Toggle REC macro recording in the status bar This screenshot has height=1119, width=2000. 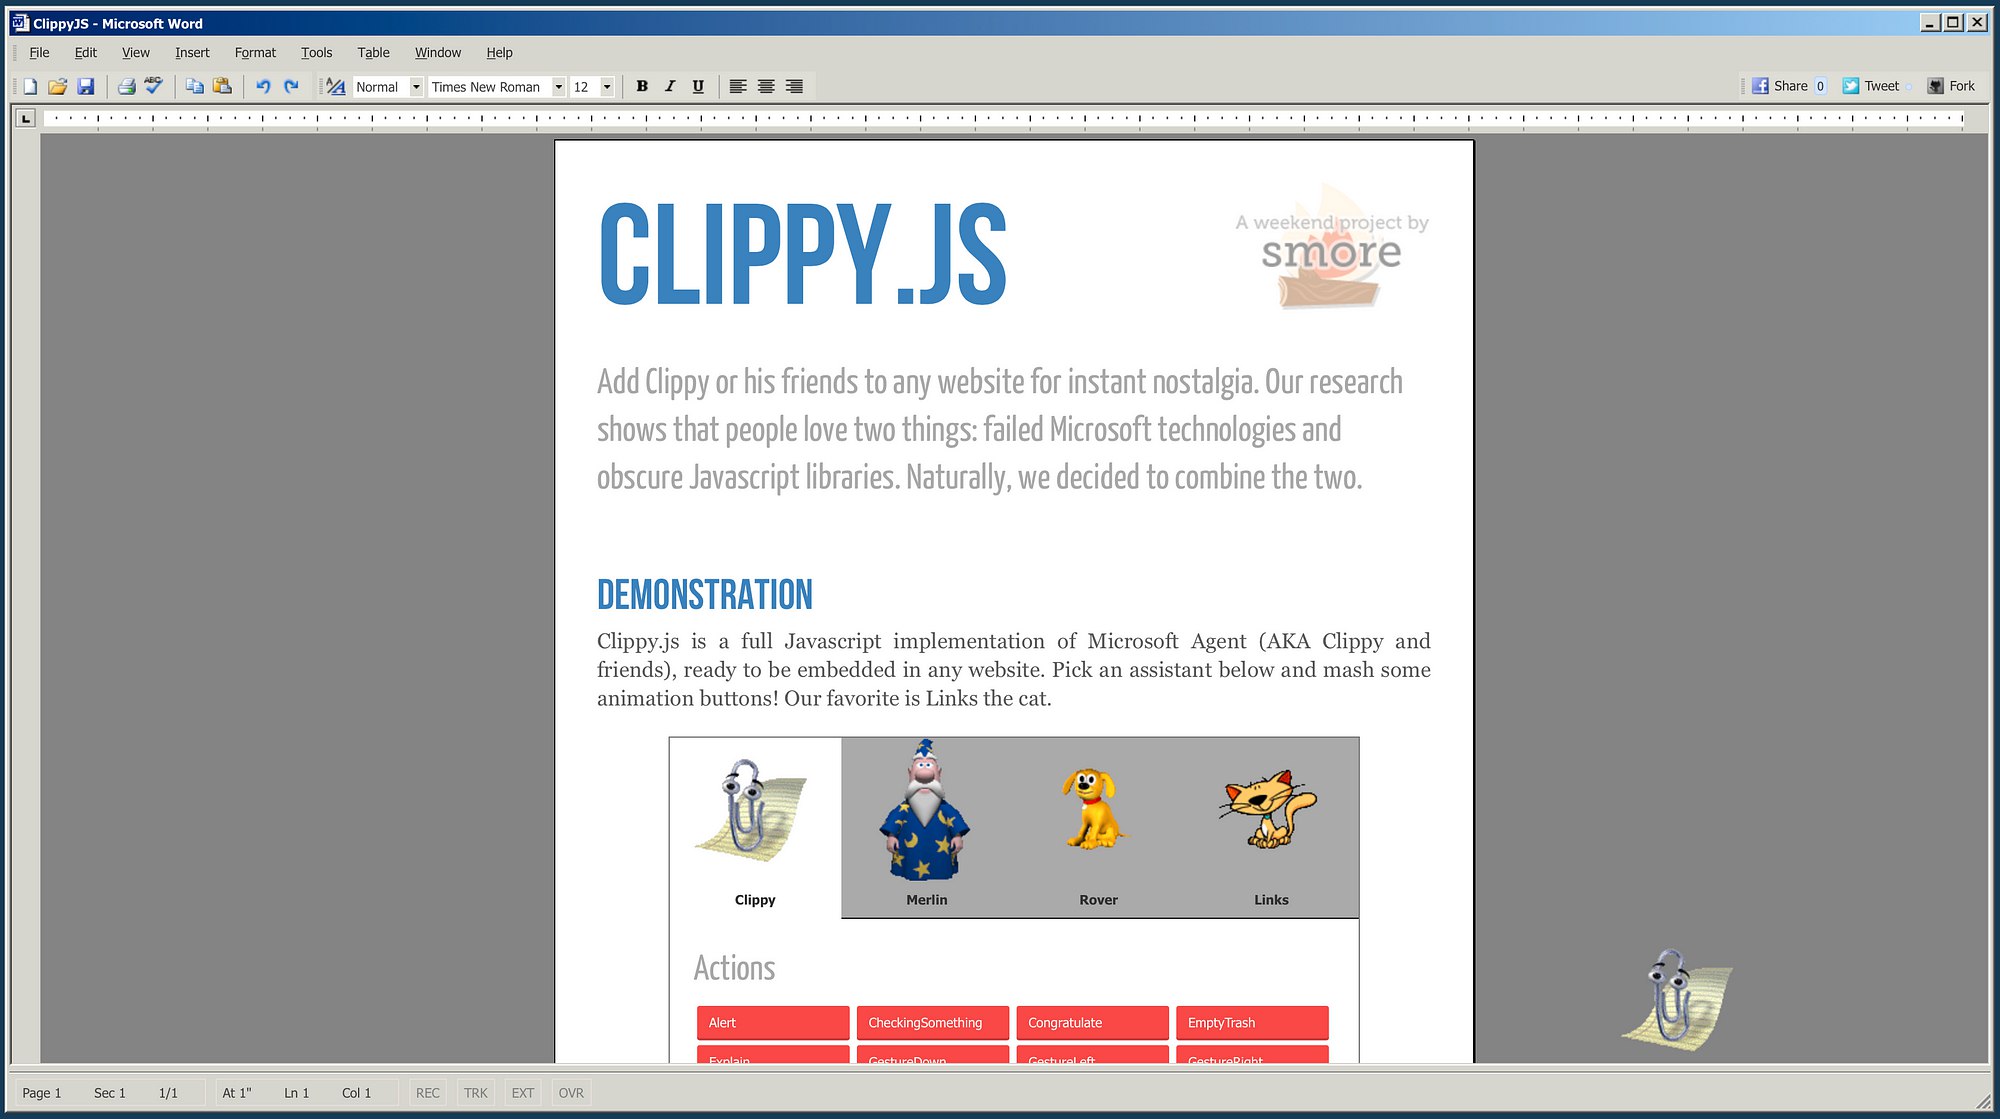click(x=428, y=1093)
